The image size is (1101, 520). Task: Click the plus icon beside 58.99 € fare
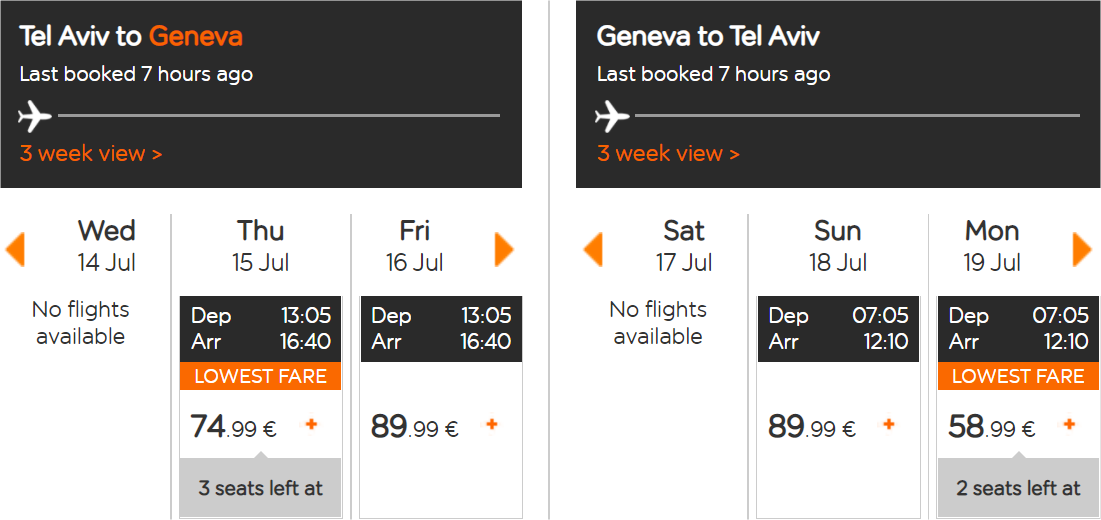1069,424
